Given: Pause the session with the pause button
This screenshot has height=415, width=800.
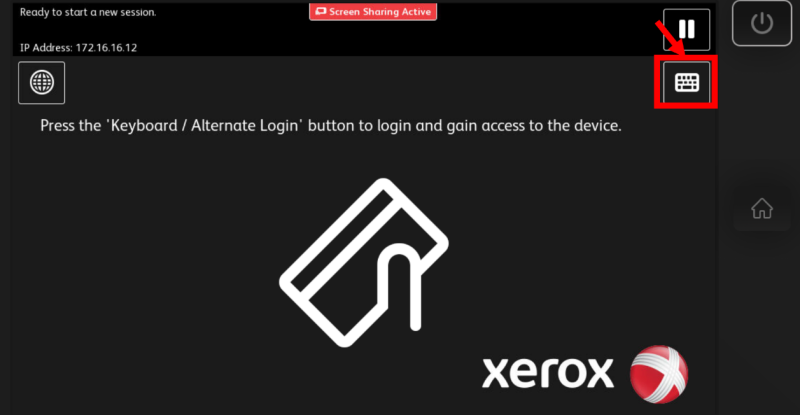Looking at the screenshot, I should click(x=686, y=30).
